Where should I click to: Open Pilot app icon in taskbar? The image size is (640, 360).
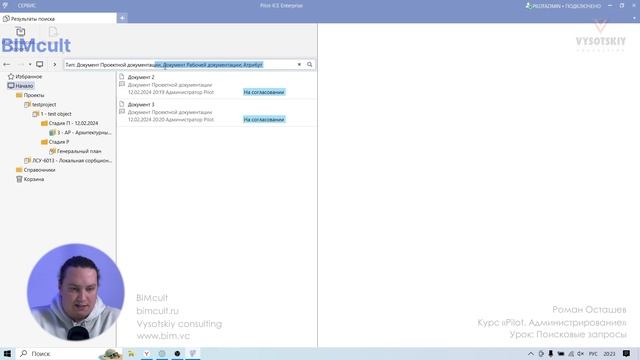(x=193, y=353)
